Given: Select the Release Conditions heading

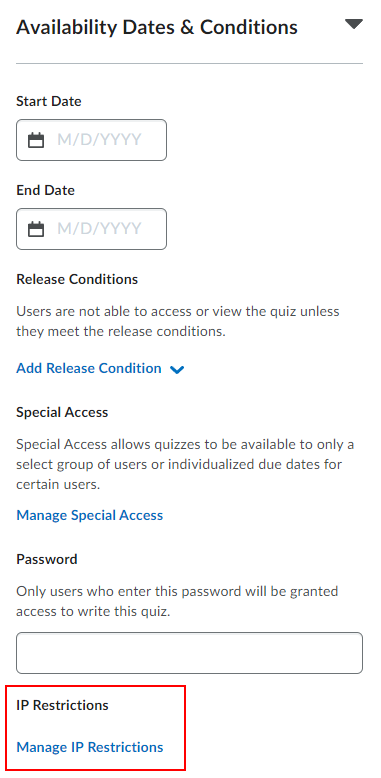Looking at the screenshot, I should tap(77, 279).
